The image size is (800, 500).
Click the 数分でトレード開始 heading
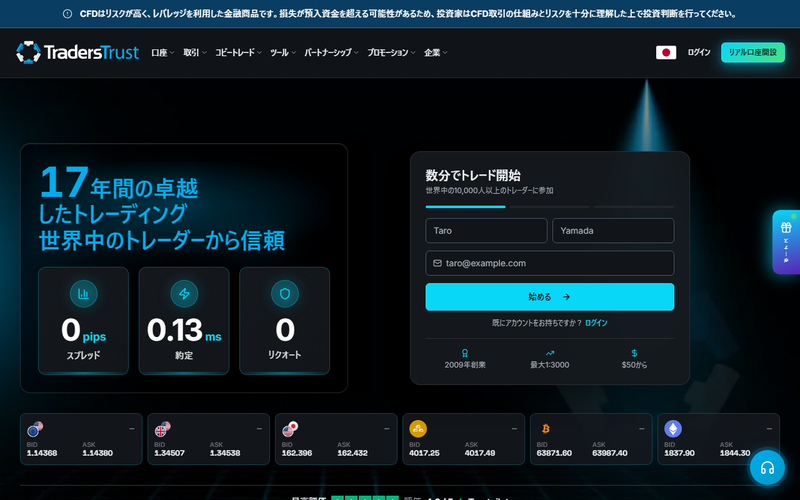[473, 176]
